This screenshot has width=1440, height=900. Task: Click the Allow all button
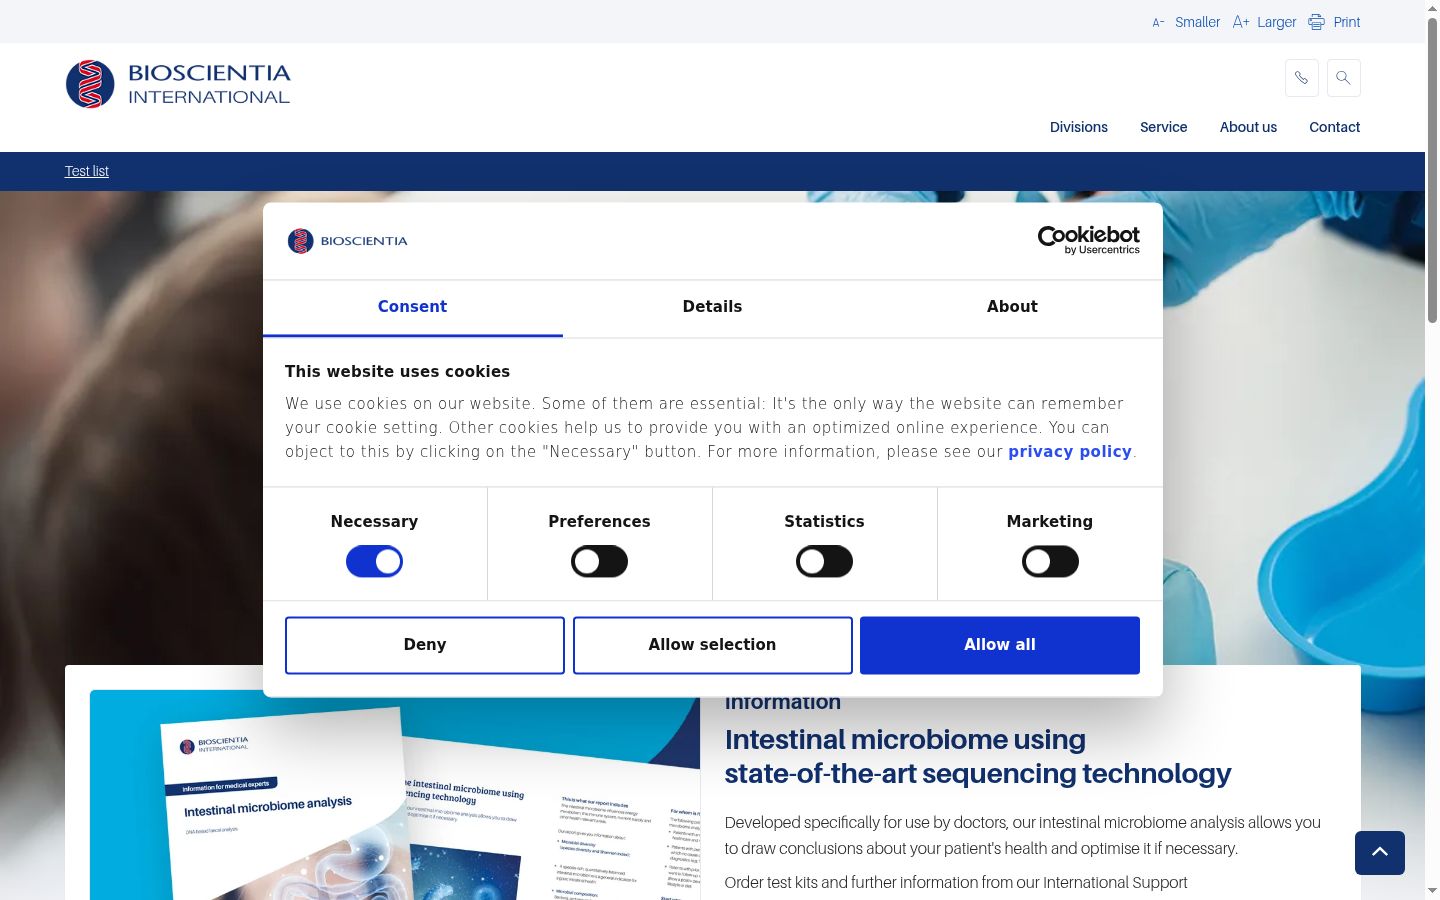pos(1000,645)
